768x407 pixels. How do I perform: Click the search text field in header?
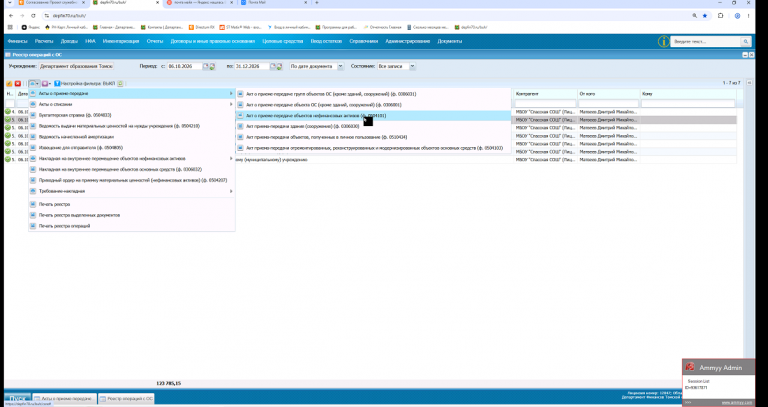click(x=705, y=42)
